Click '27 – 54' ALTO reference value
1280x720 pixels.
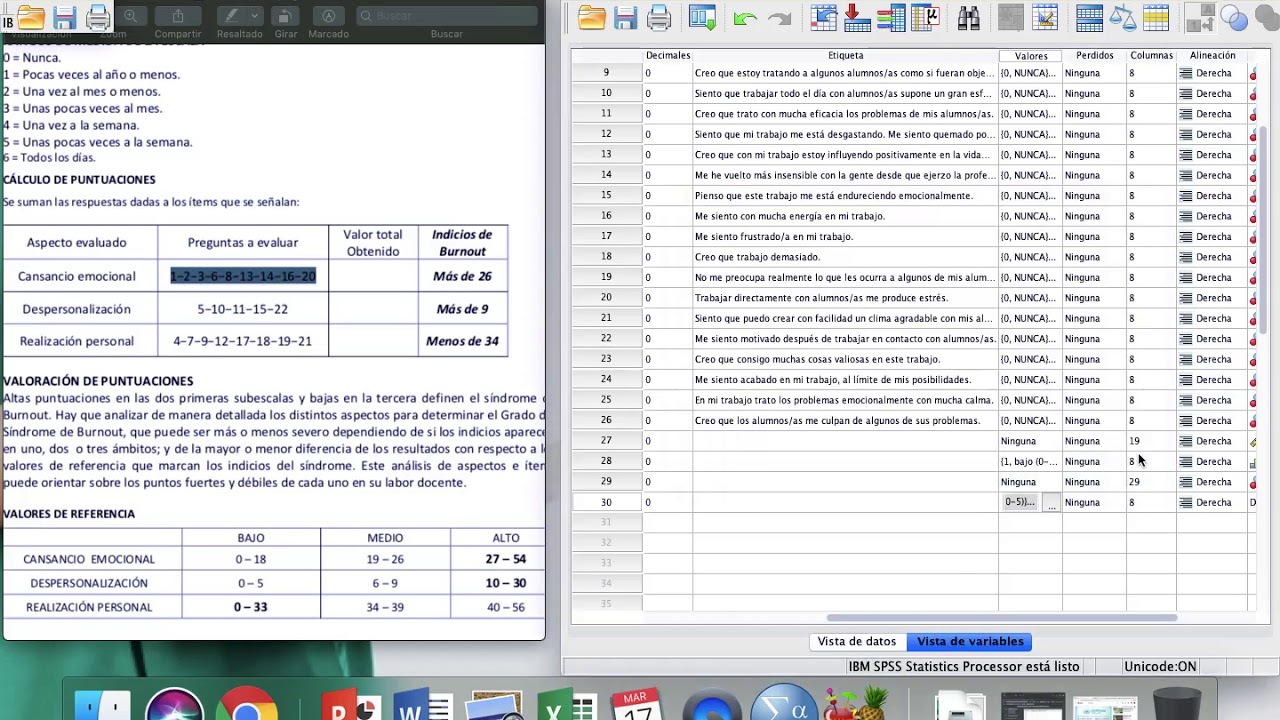(x=506, y=559)
